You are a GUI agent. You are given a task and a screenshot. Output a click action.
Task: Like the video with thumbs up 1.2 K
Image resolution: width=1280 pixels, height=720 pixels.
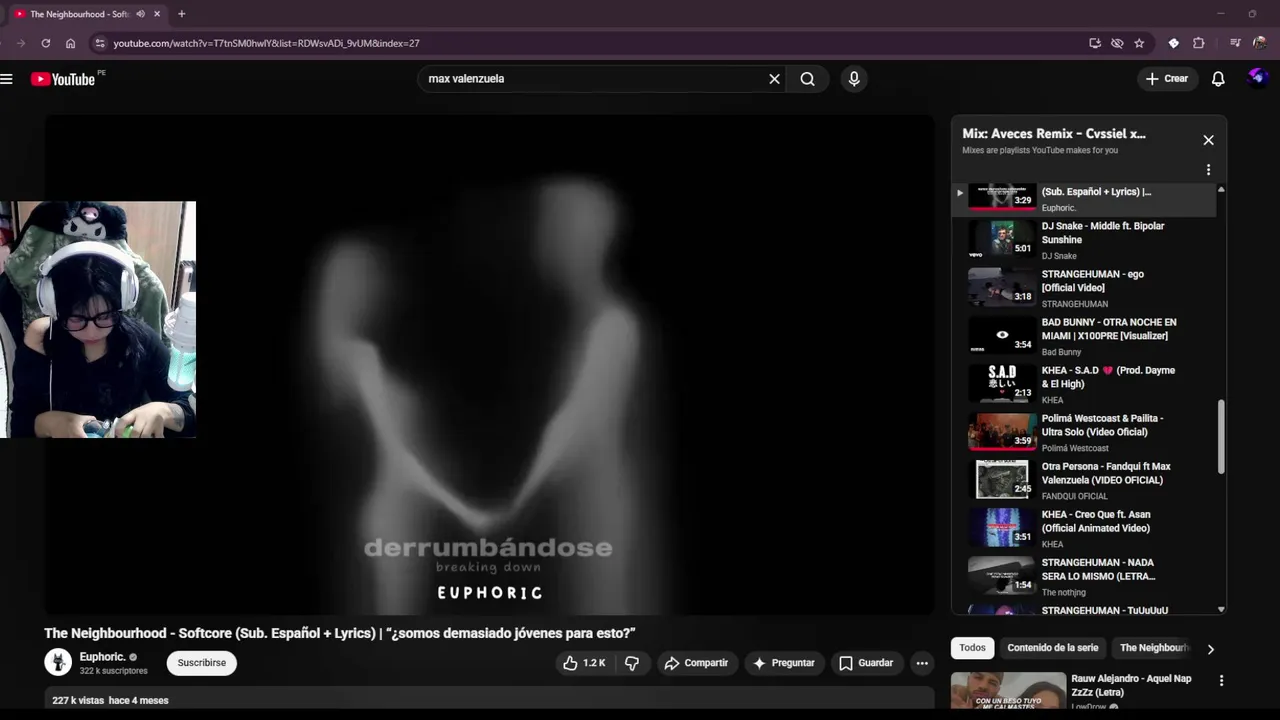pos(583,663)
